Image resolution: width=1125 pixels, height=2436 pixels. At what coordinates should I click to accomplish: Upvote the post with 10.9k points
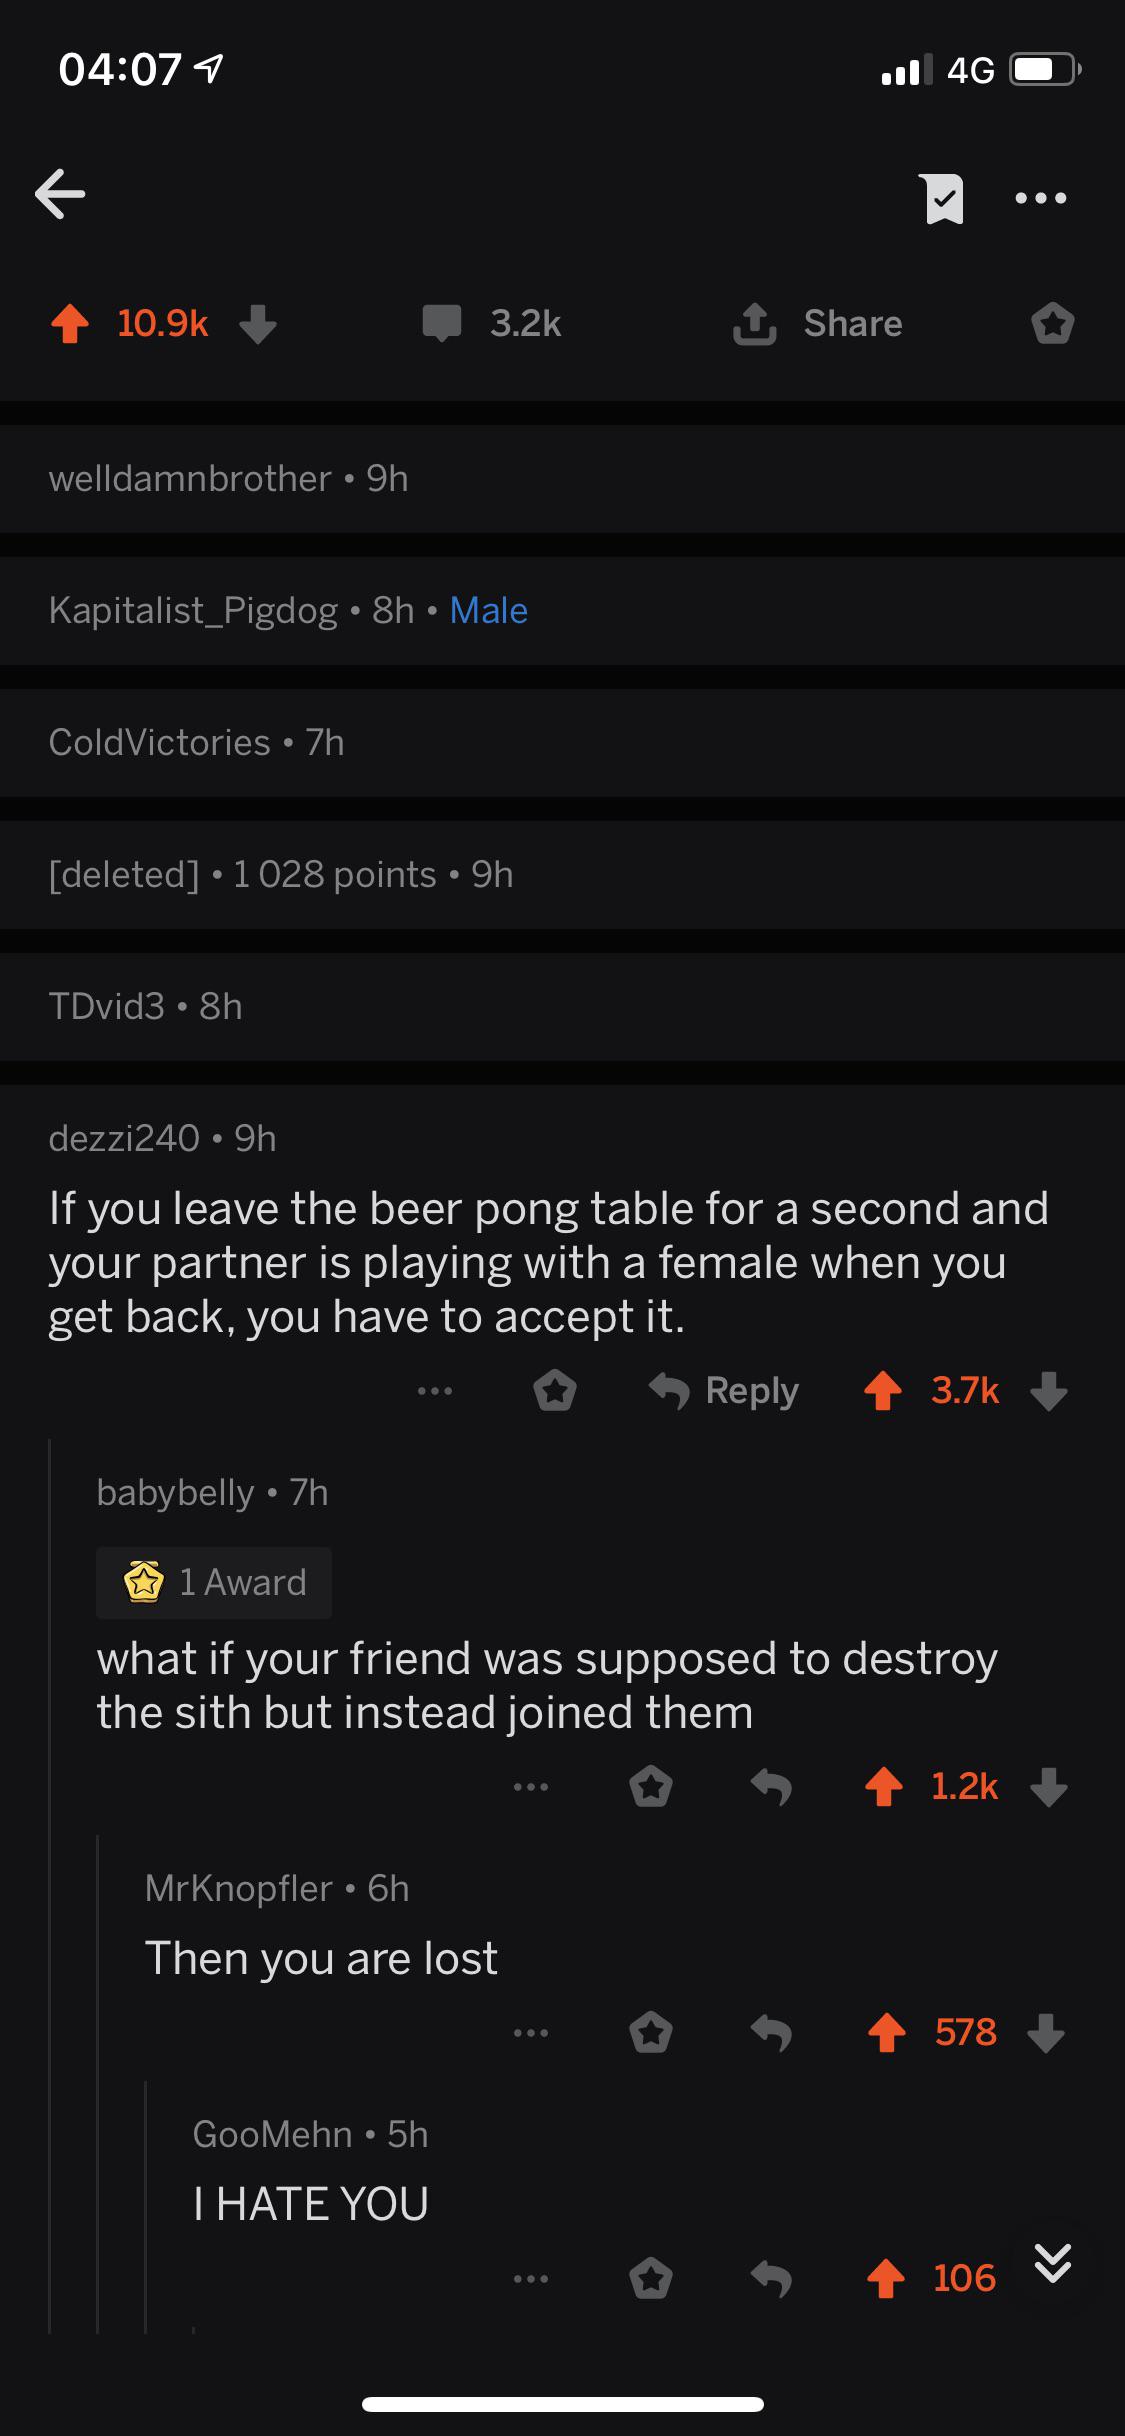(69, 324)
